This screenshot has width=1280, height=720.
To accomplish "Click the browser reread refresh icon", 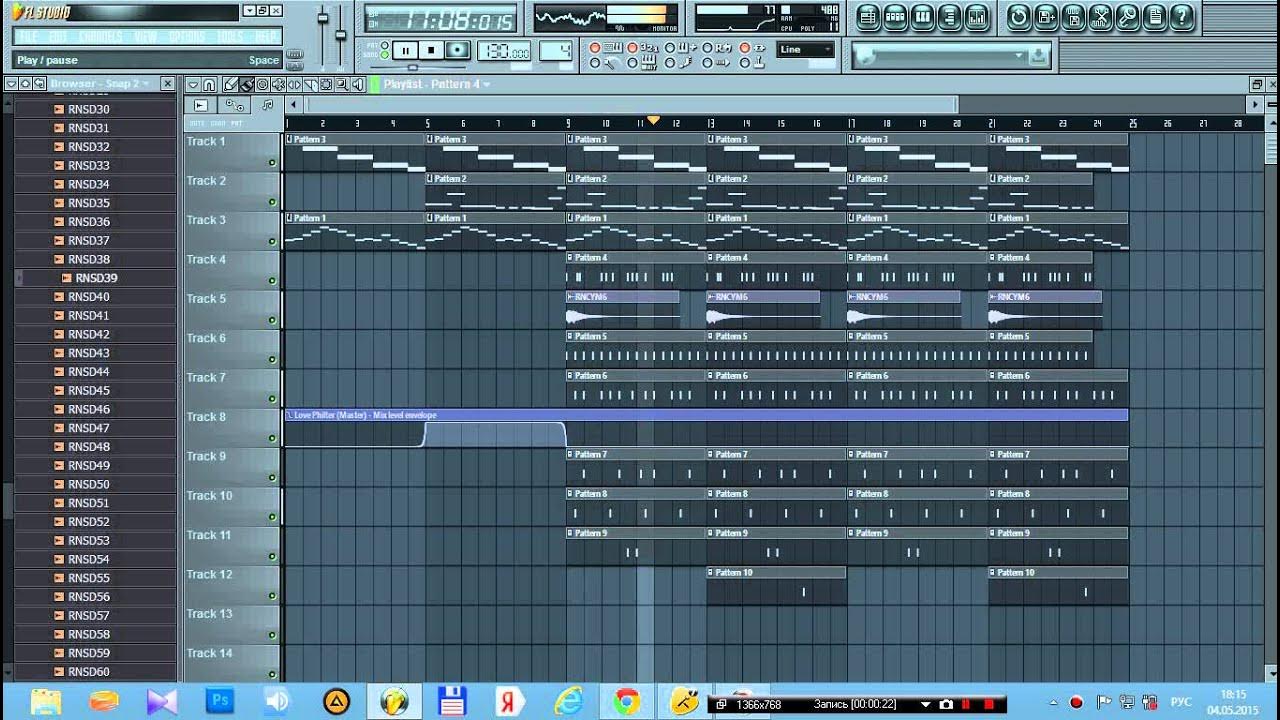I will 40,84.
